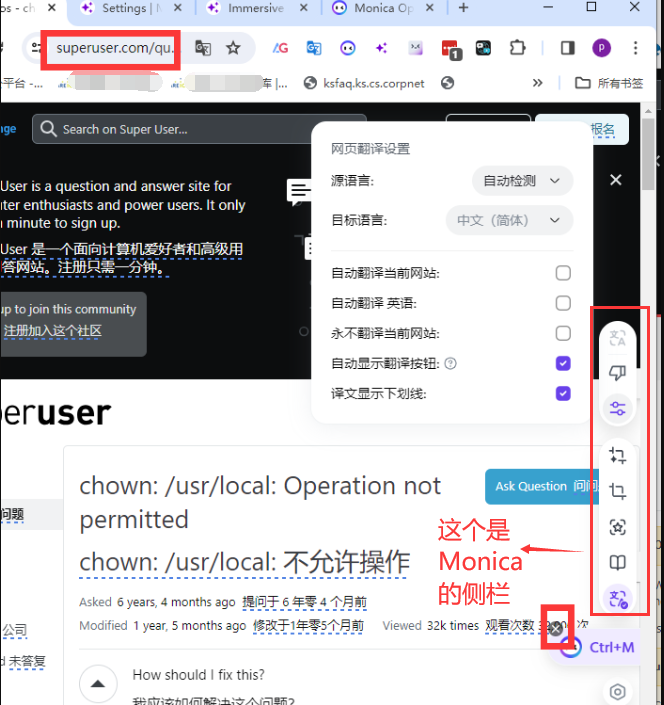Viewport: 664px width, 705px height.
Task: Uncheck 译文显示下划线 checkbox
Action: 563,393
